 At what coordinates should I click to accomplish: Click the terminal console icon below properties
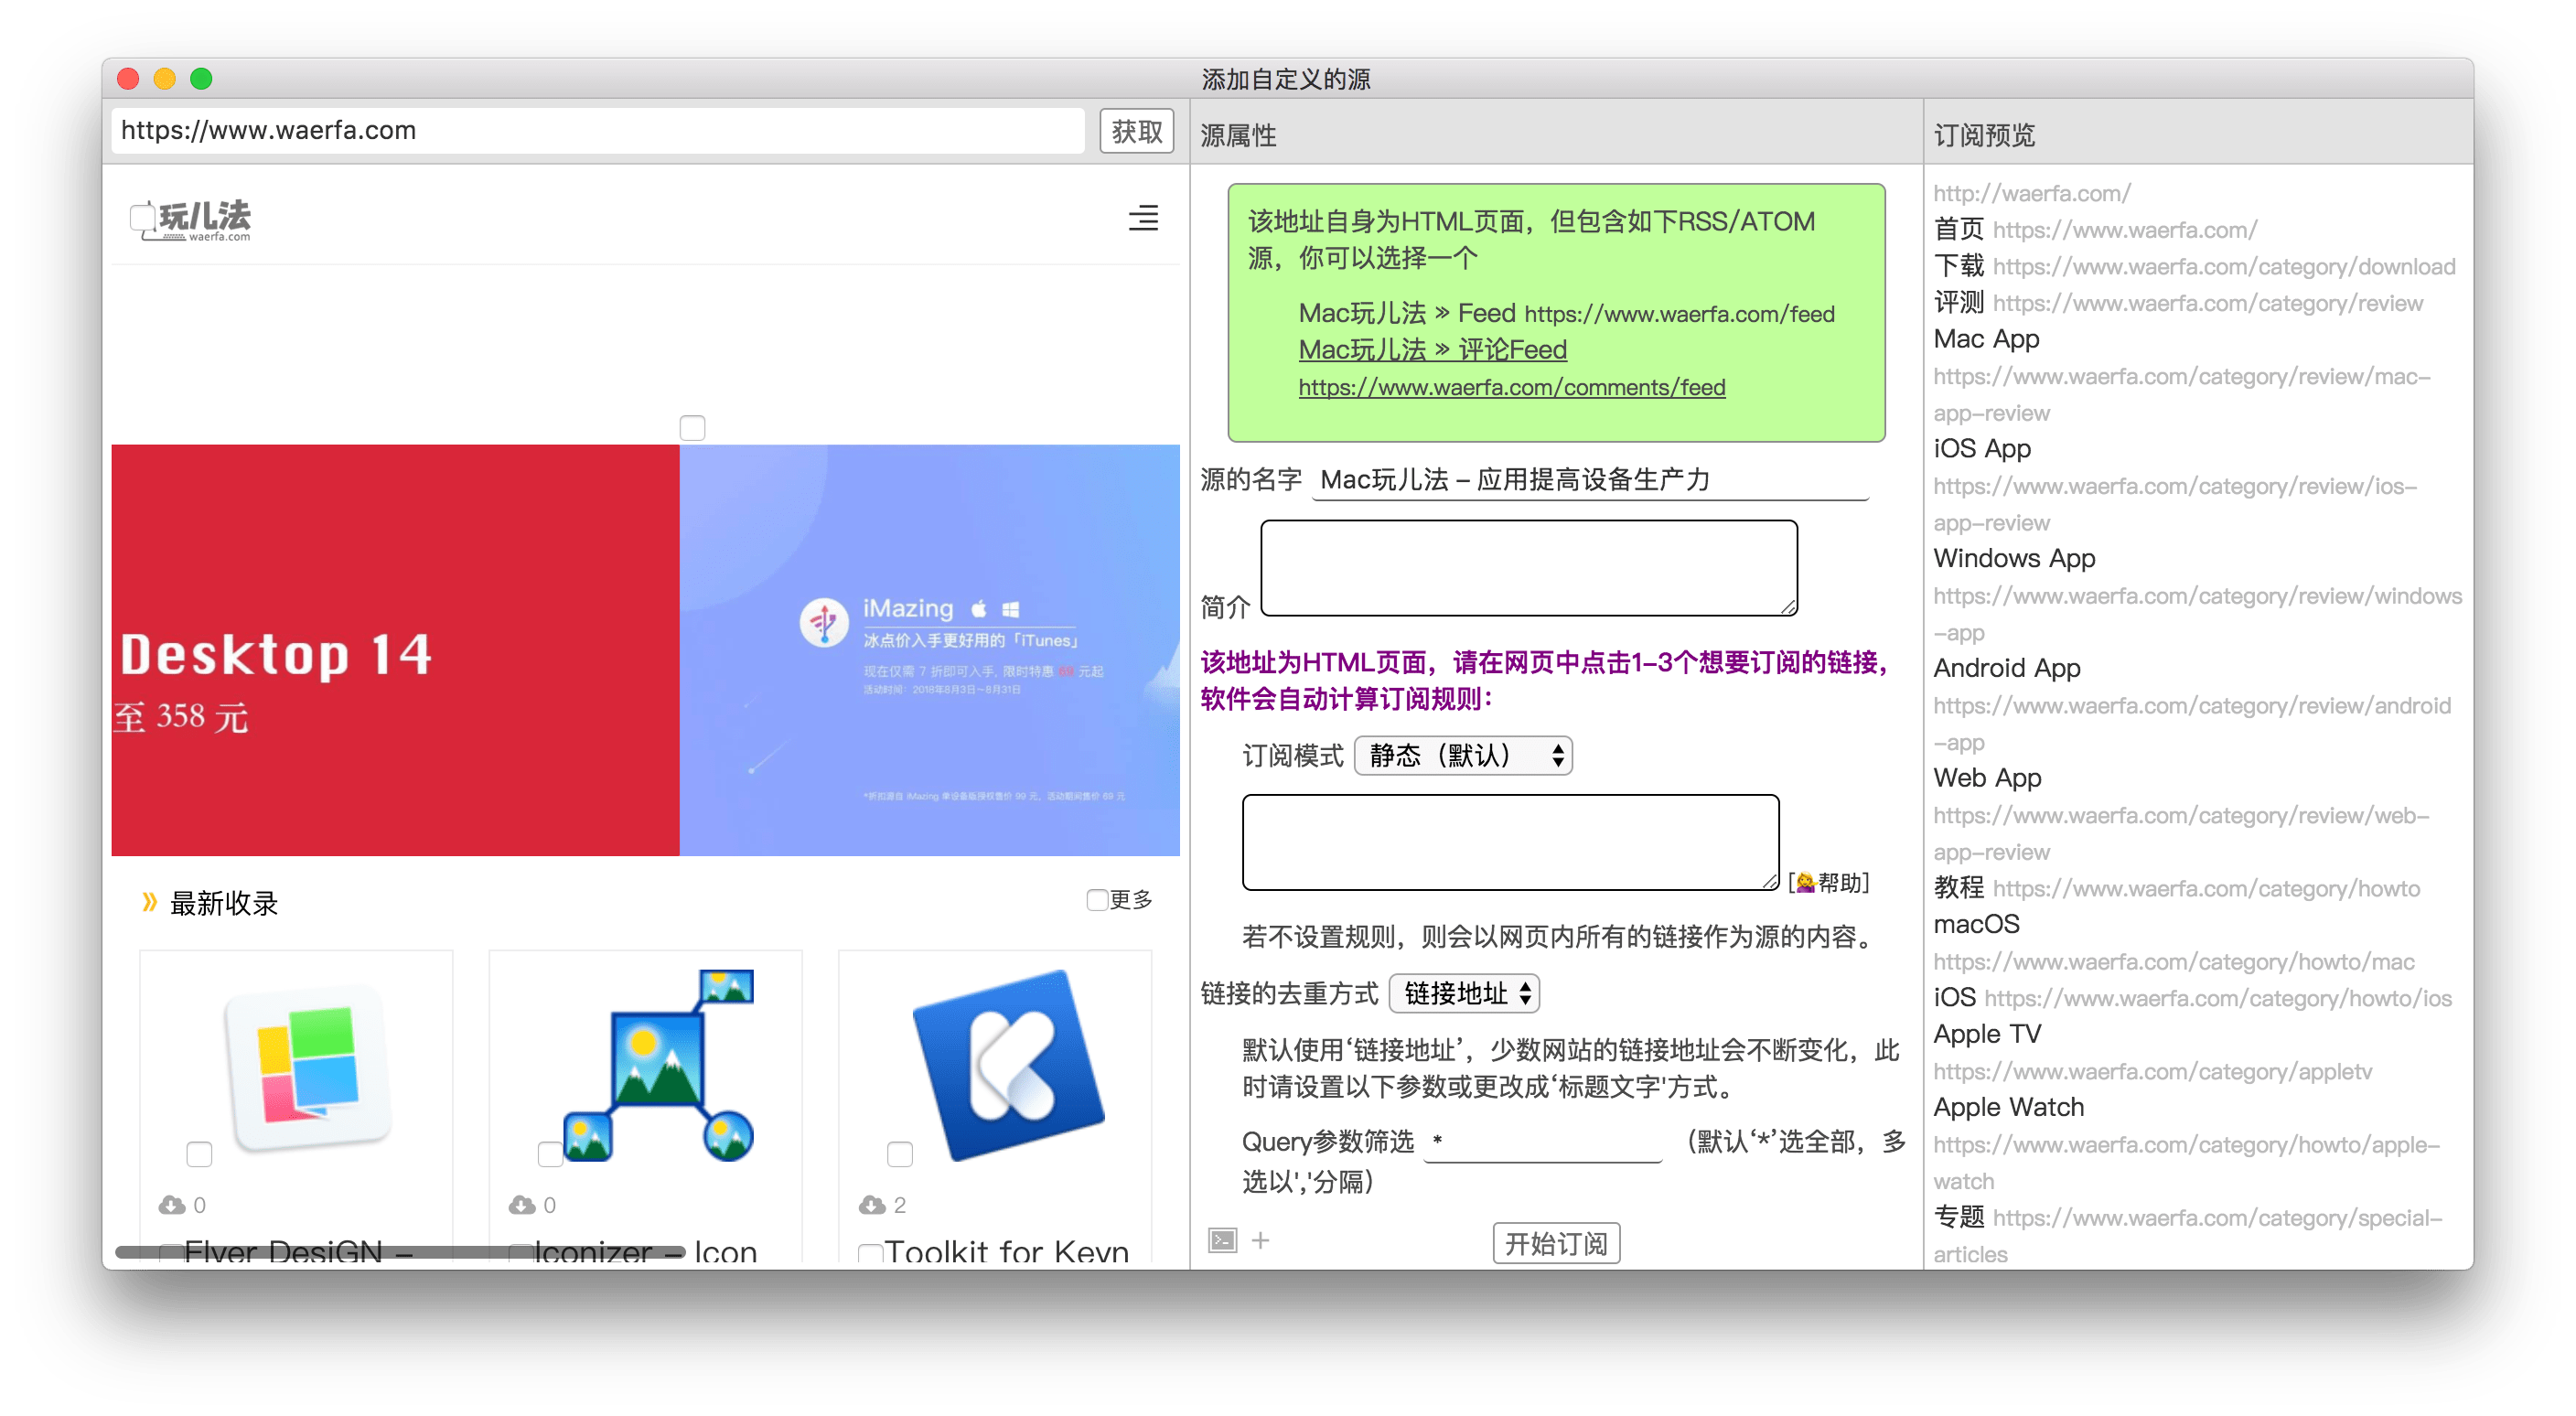click(x=1222, y=1240)
